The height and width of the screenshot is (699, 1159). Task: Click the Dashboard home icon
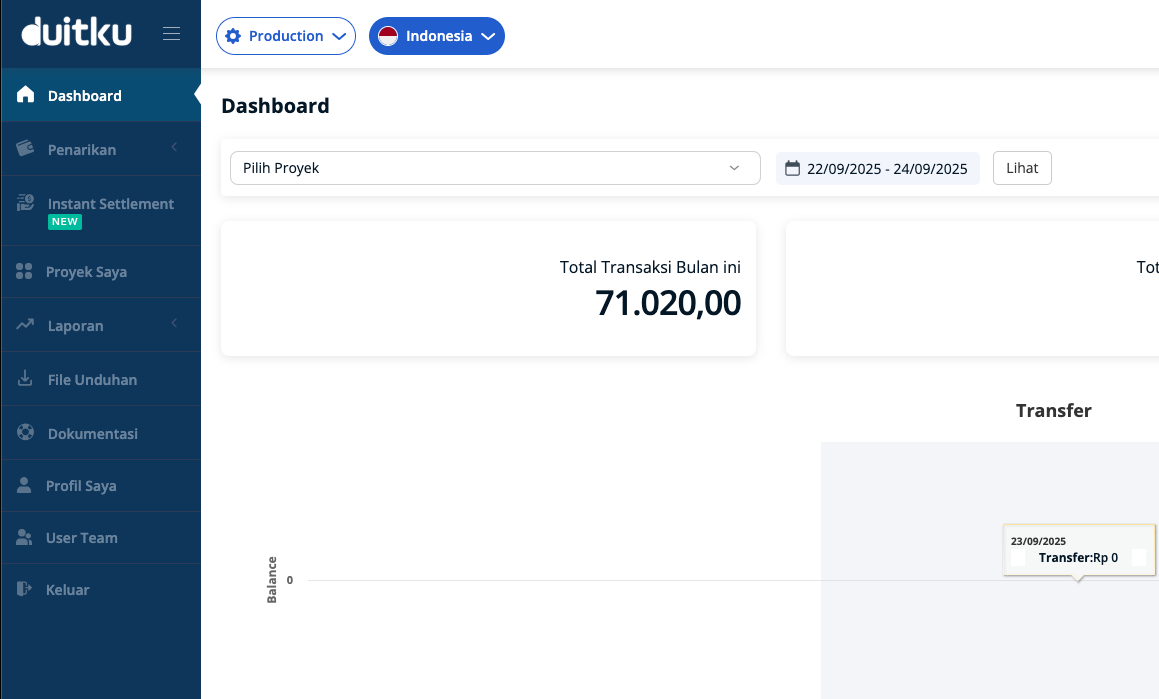(x=26, y=96)
